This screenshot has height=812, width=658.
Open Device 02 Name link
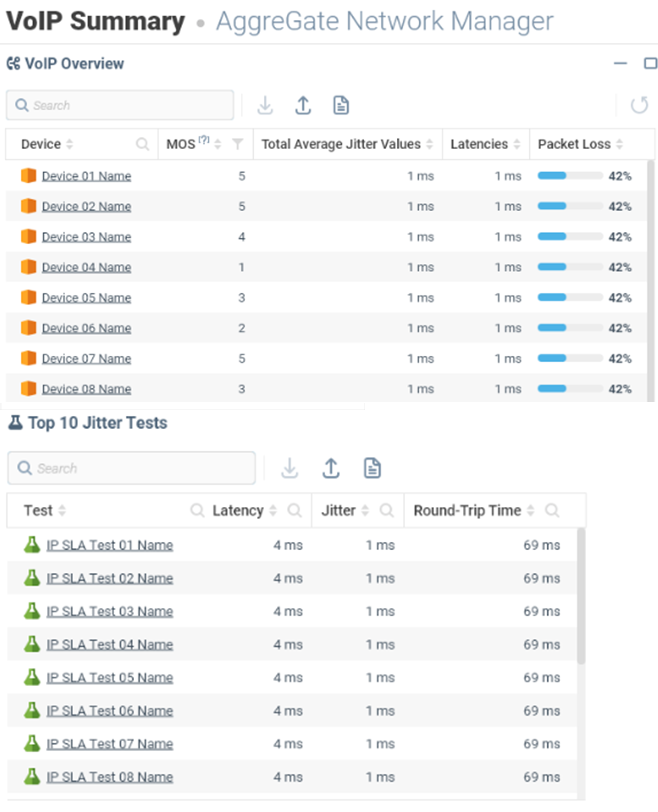pyautogui.click(x=86, y=206)
